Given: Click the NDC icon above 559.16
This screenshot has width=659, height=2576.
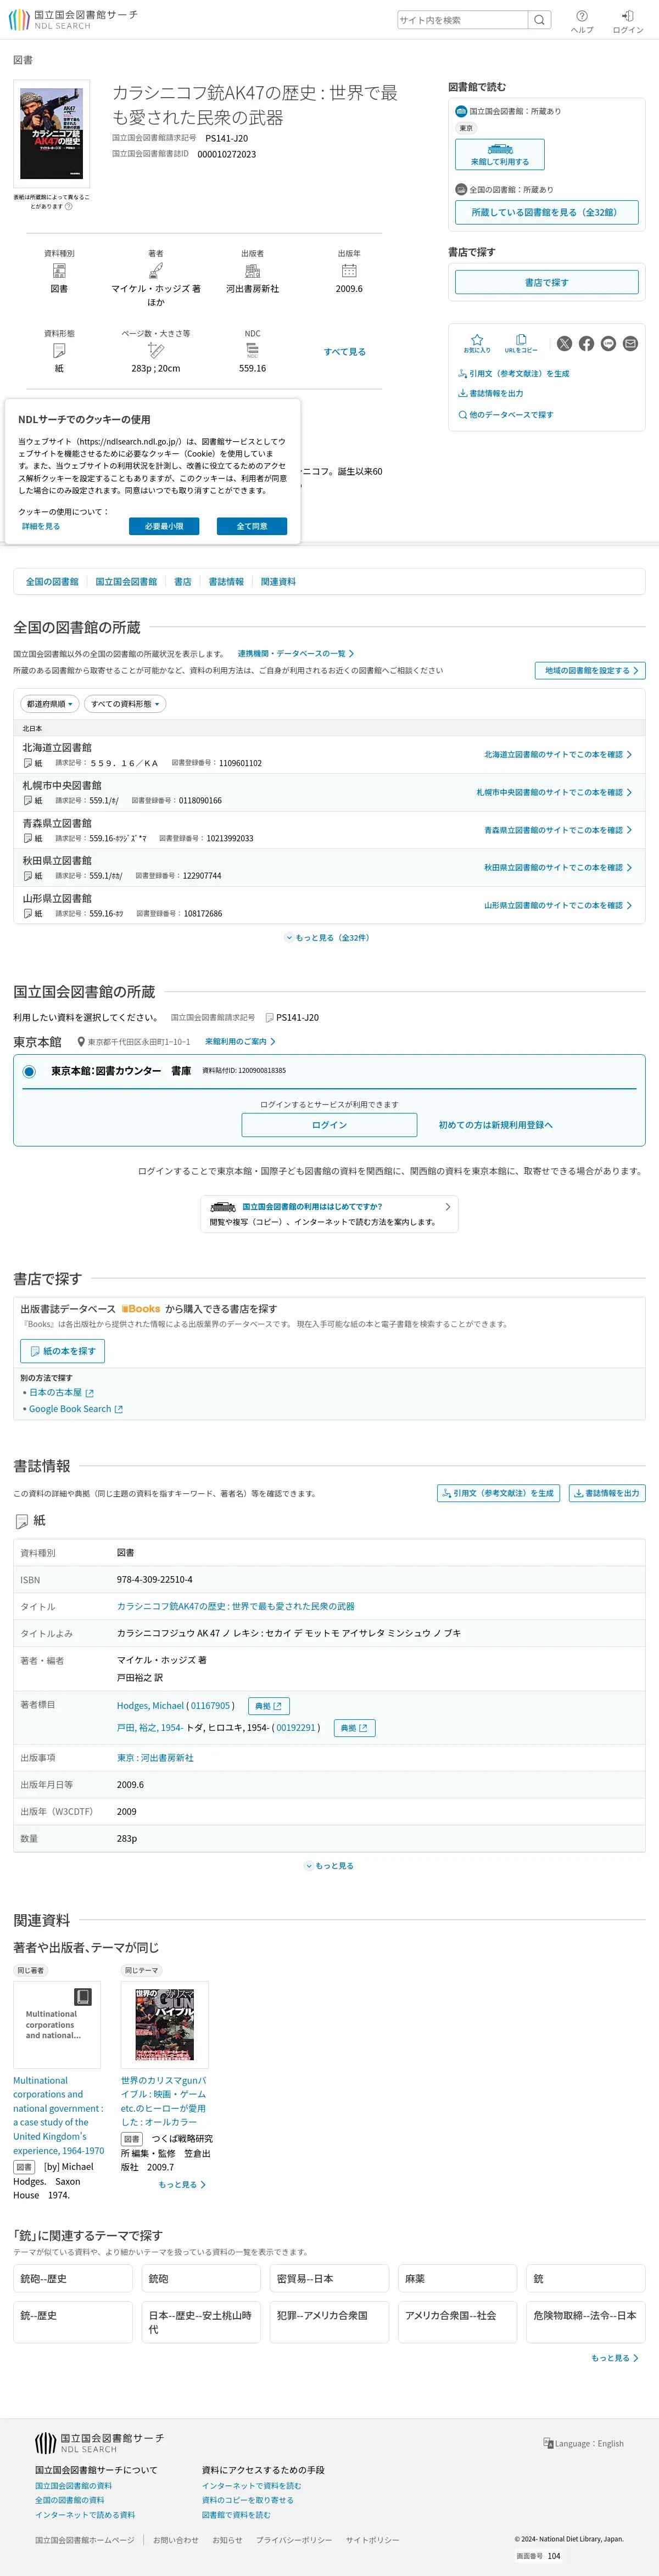Looking at the screenshot, I should 252,350.
